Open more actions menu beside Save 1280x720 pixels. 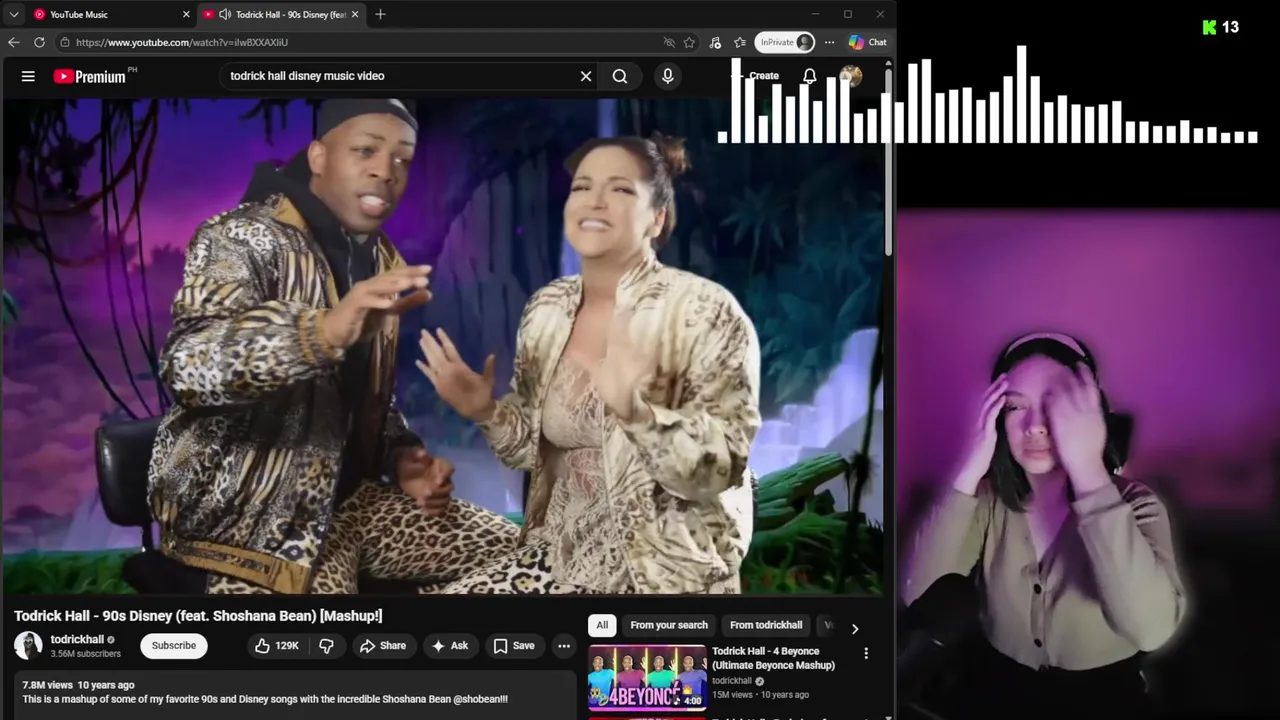564,646
